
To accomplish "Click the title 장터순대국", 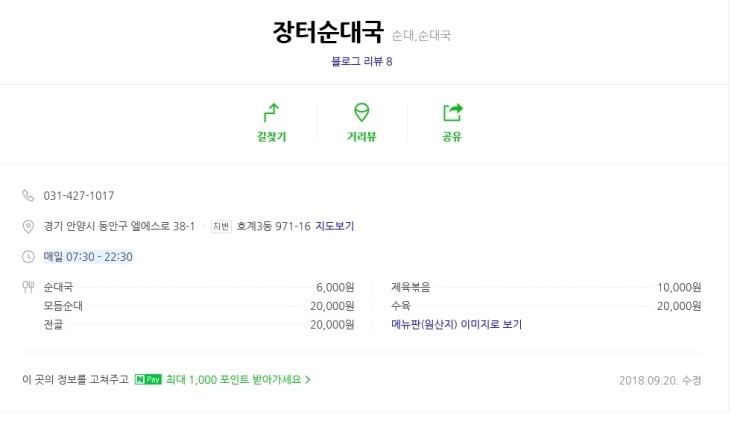I will 328,32.
